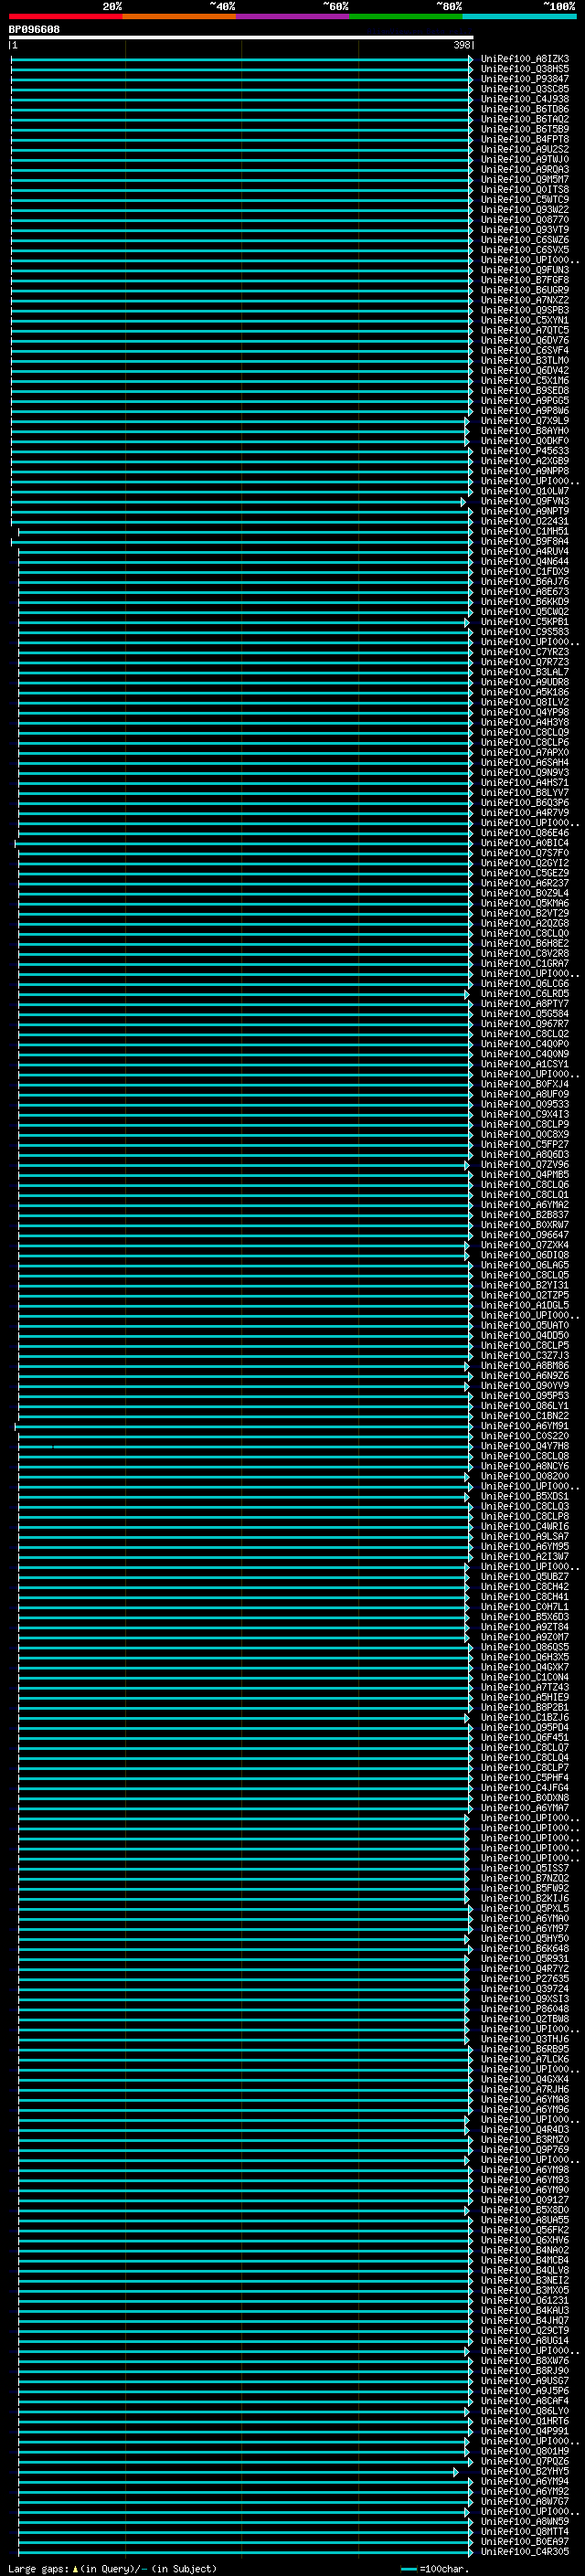Choose hit UniRef100_B6TD86

click(525, 109)
